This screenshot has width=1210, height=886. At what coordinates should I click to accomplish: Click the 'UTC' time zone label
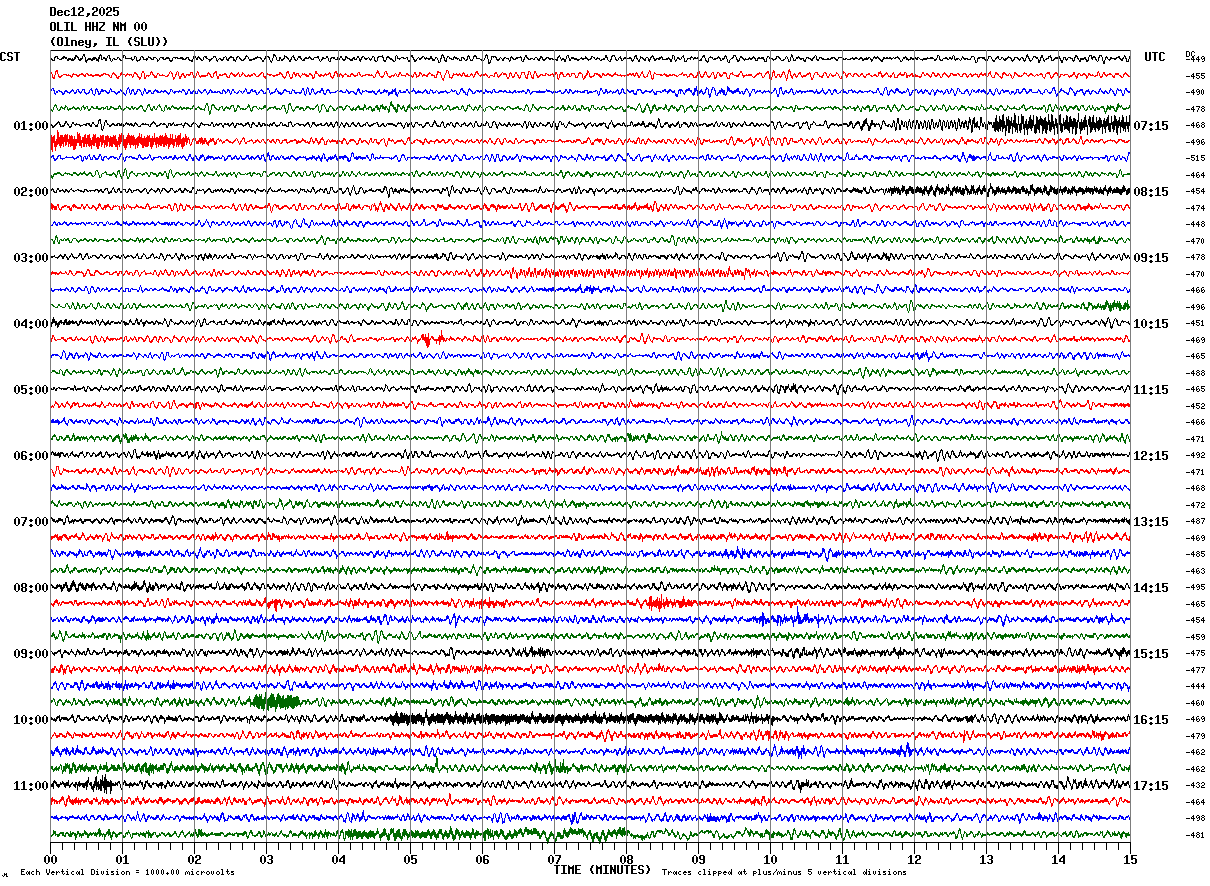coord(1155,57)
